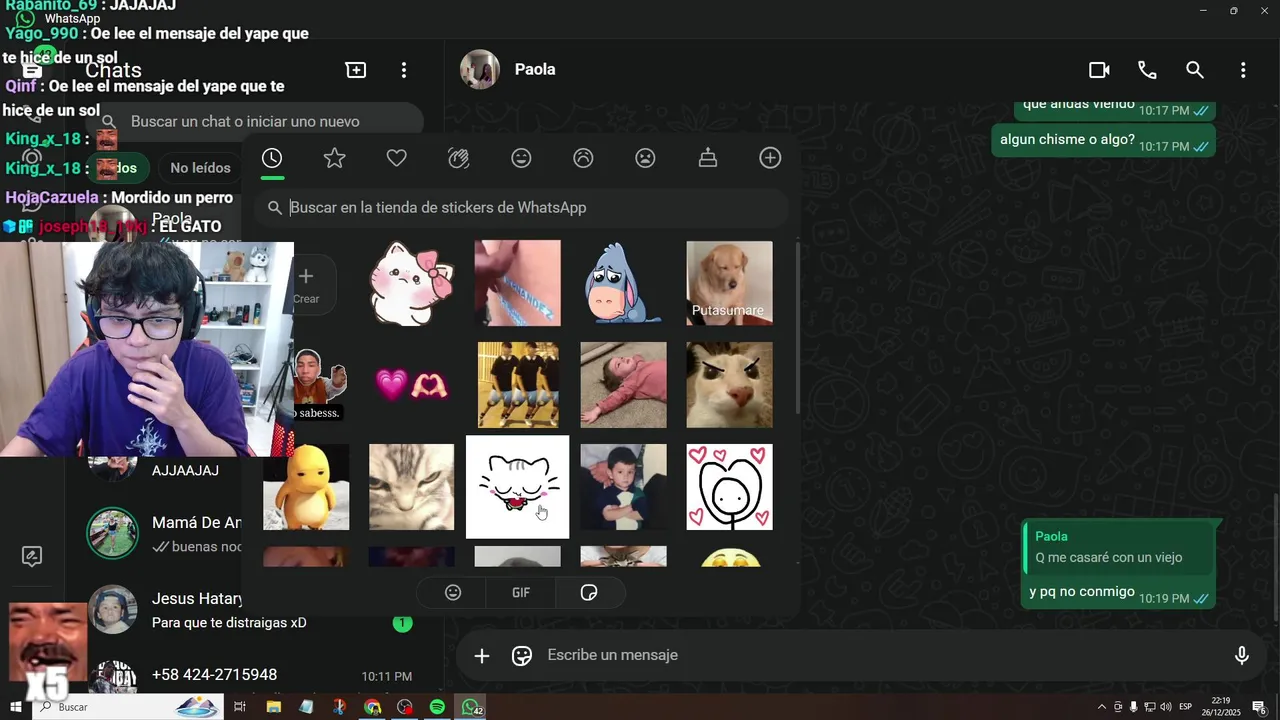Click the microphone voice message icon
This screenshot has height=720, width=1280.
(x=1241, y=656)
